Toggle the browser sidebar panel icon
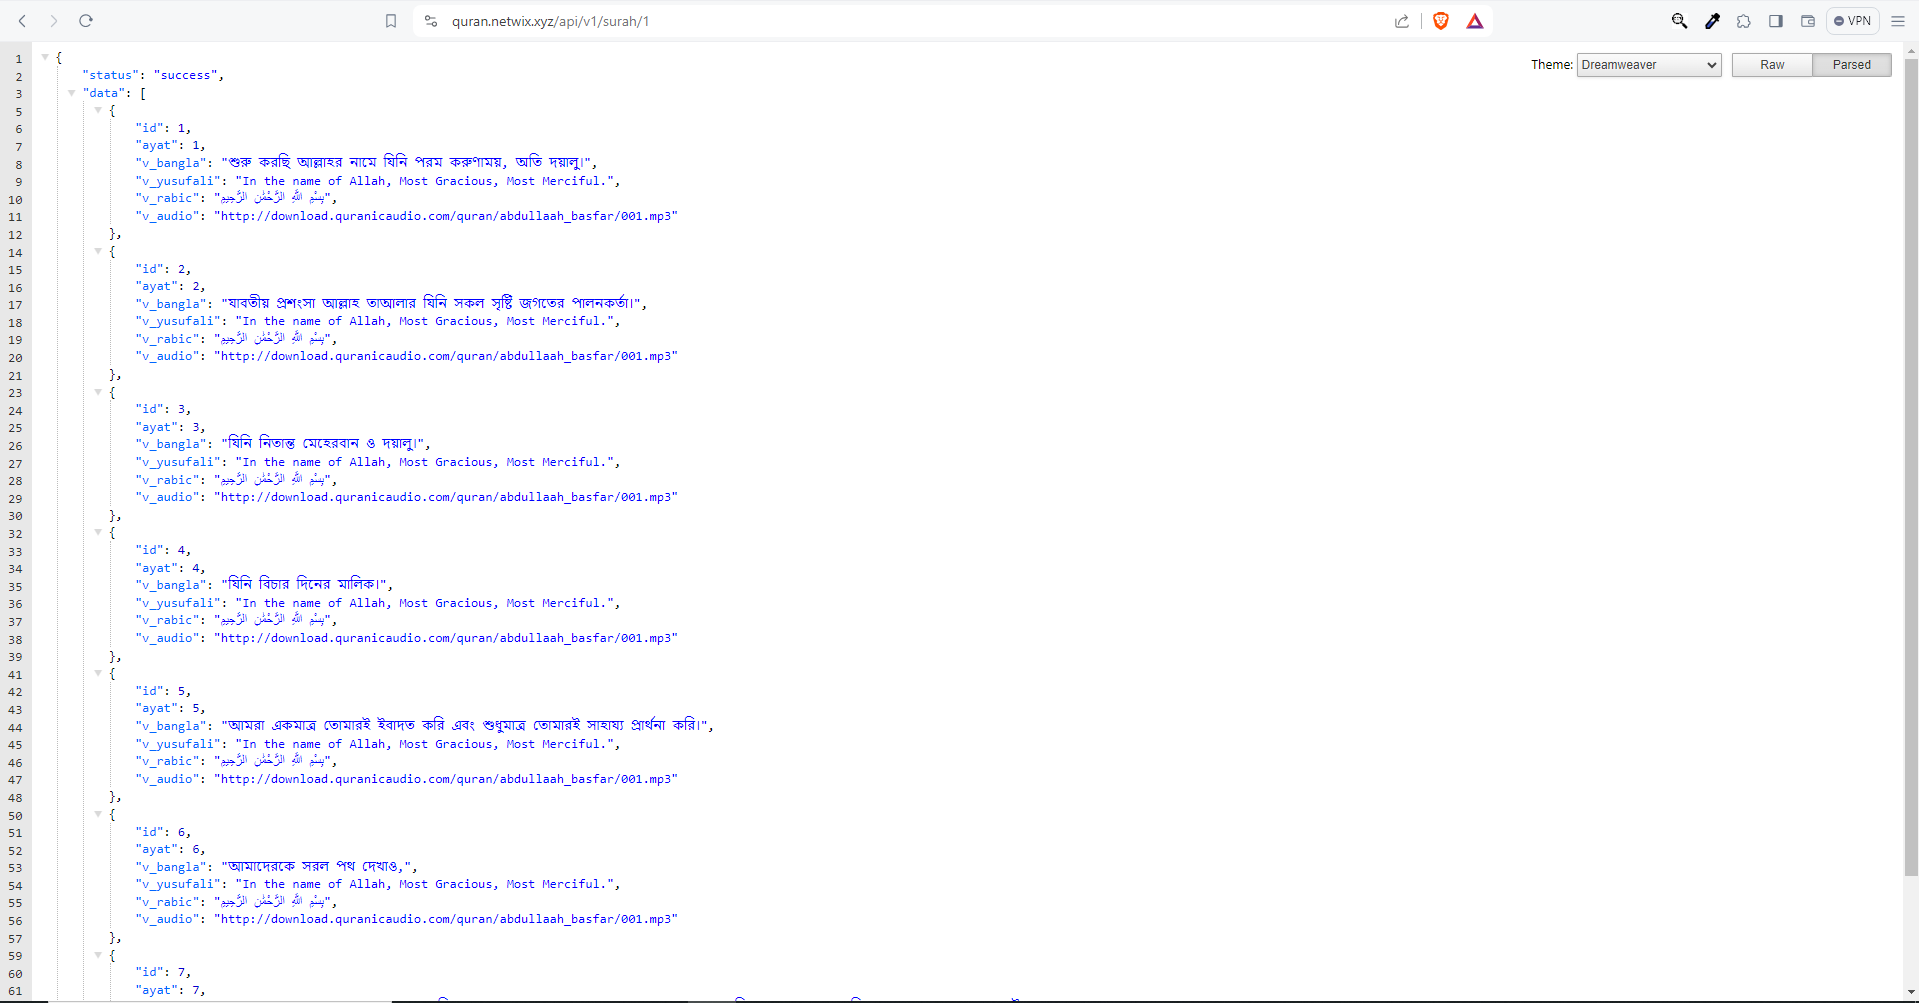The width and height of the screenshot is (1919, 1003). point(1776,21)
